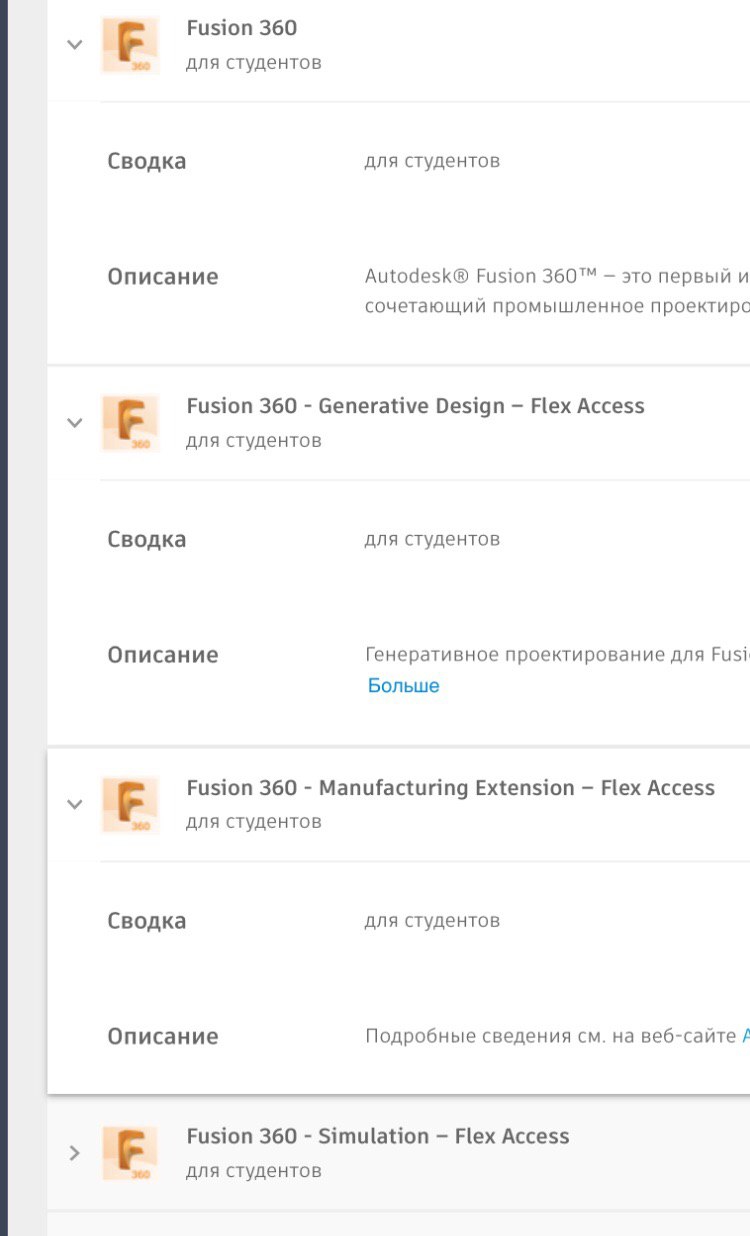750x1236 pixels.
Task: Expand Simulation – Flex Access row
Action: (x=74, y=1153)
